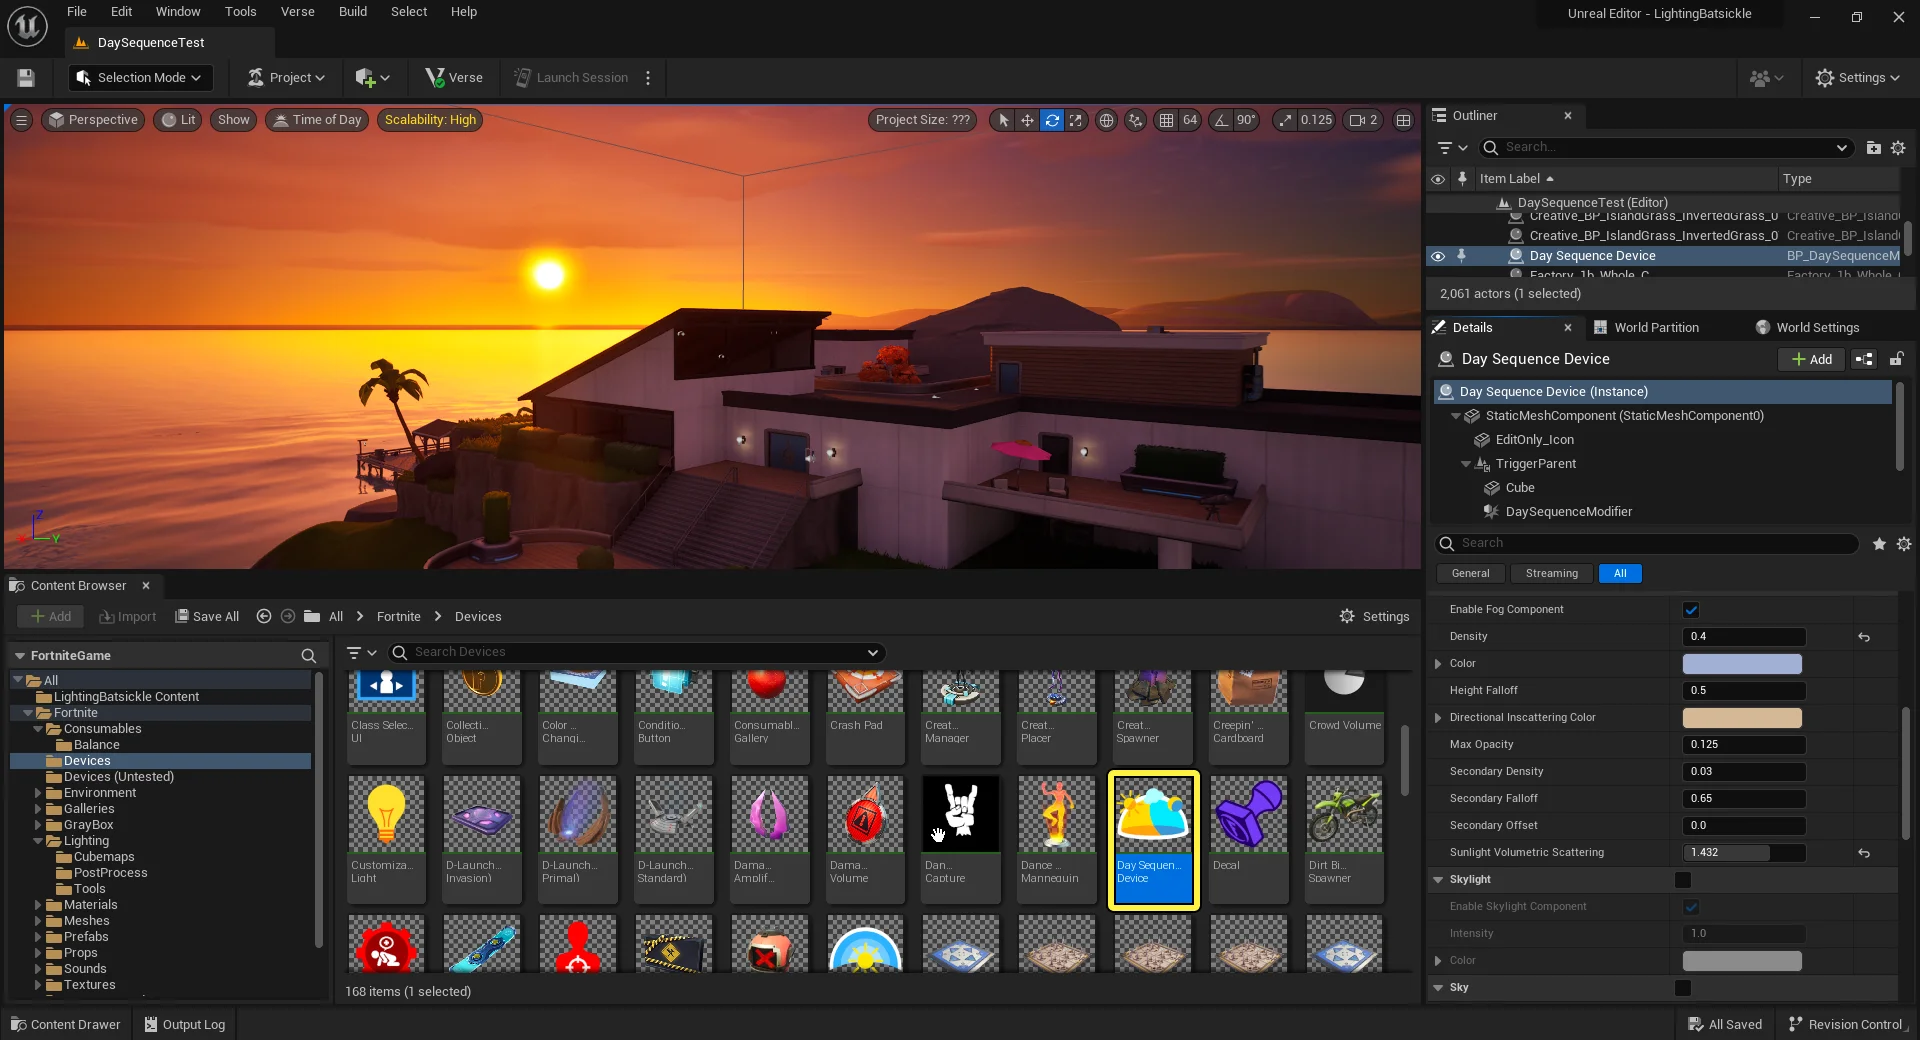Open the Directional Inscattering Color swatch
The image size is (1920, 1040).
tap(1742, 718)
